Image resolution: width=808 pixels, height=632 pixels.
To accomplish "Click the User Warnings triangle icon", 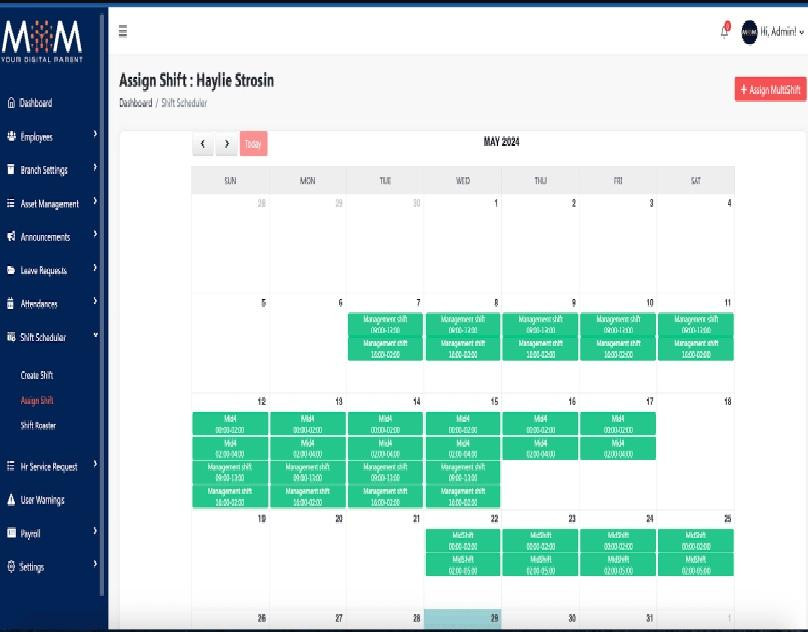I will click(11, 500).
